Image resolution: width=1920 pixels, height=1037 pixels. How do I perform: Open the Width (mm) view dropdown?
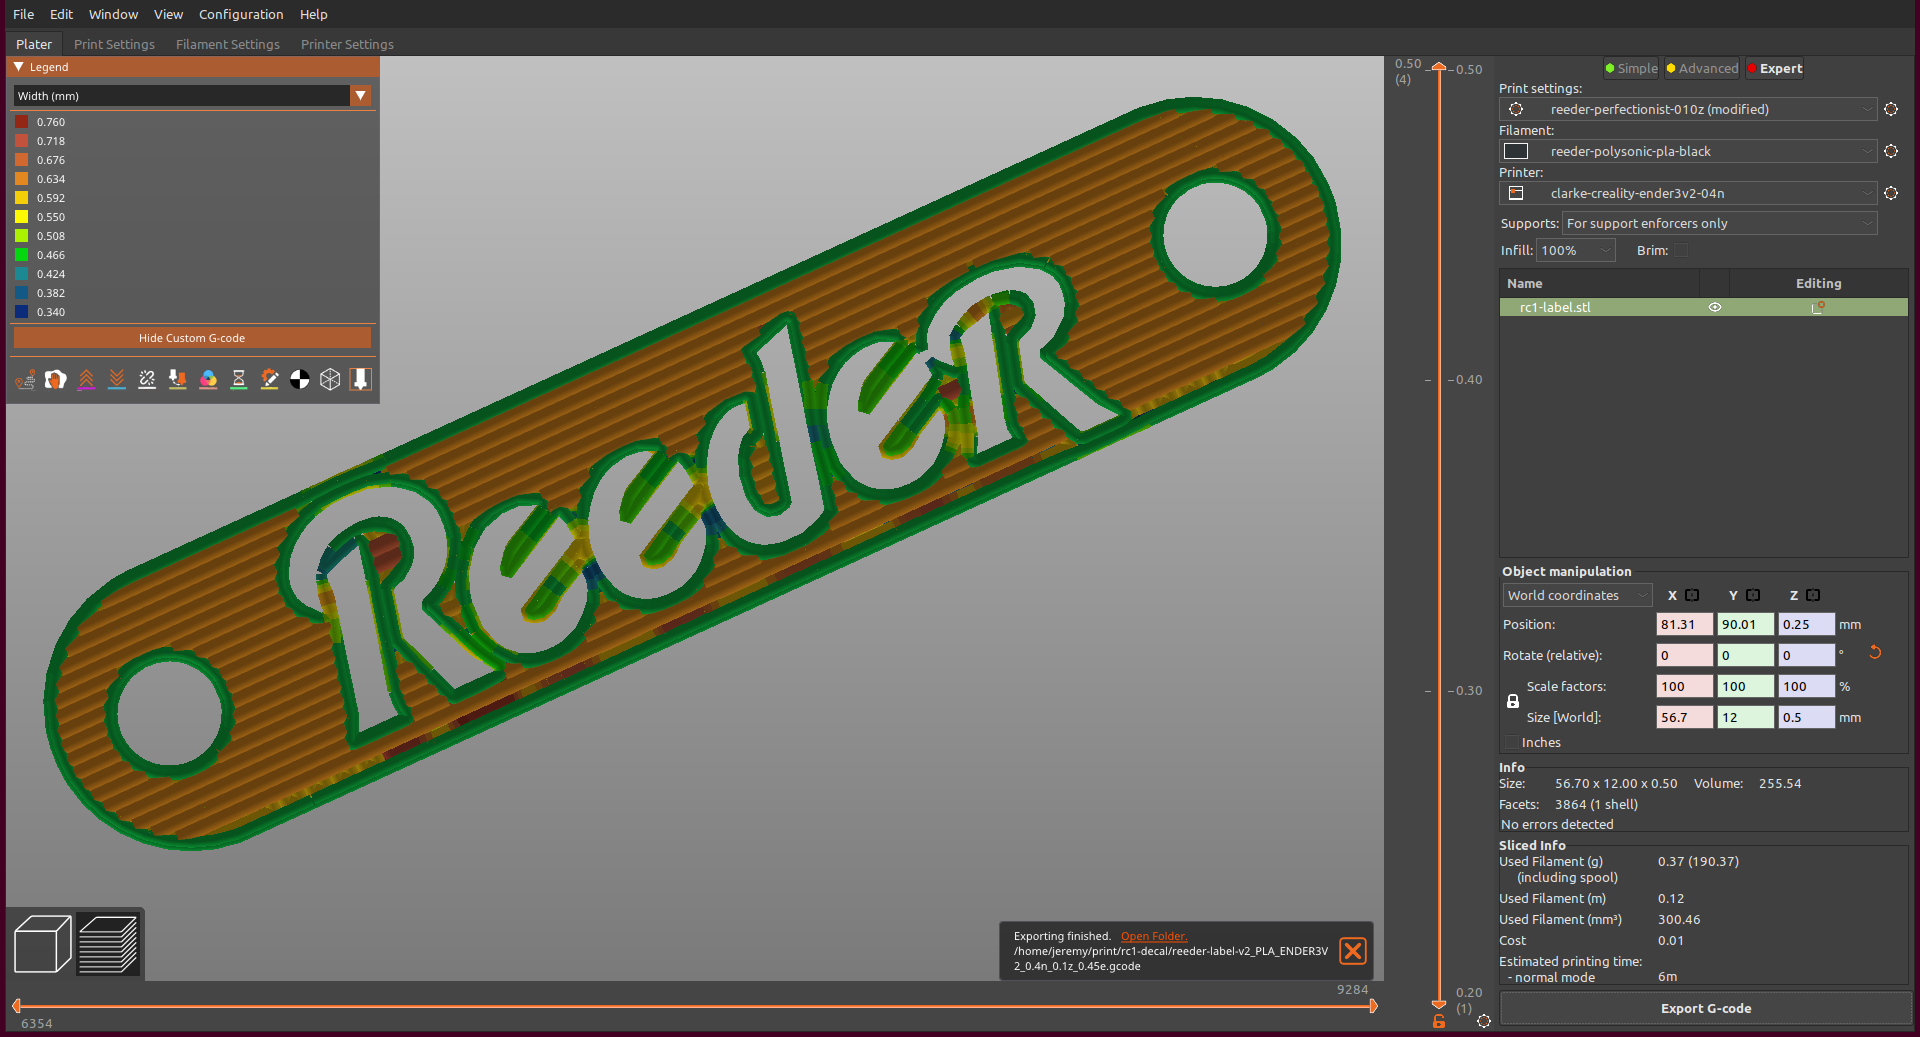click(x=360, y=95)
